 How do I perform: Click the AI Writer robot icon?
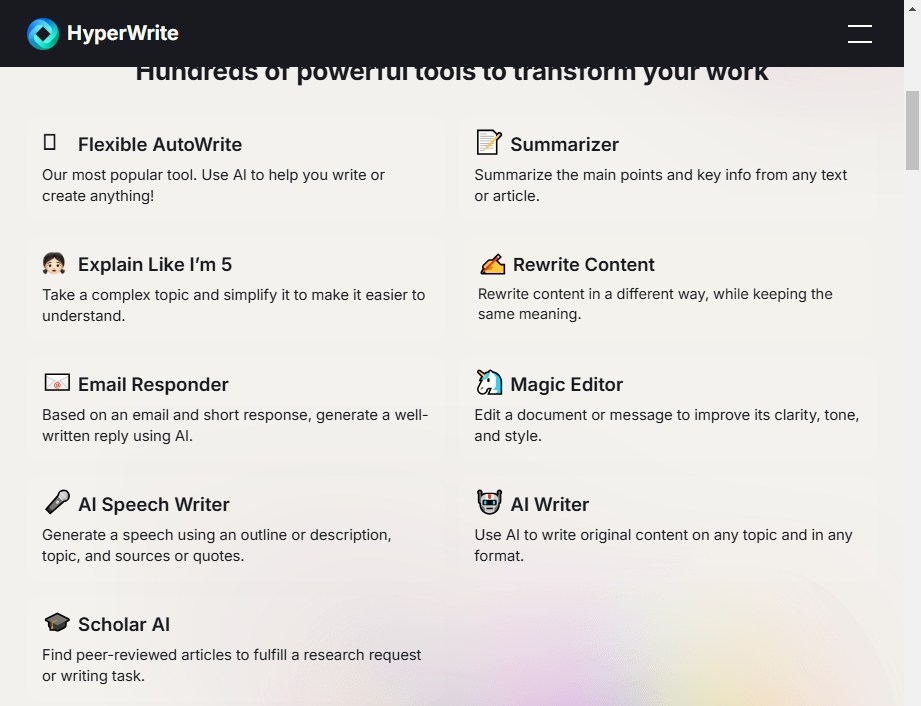click(x=489, y=502)
